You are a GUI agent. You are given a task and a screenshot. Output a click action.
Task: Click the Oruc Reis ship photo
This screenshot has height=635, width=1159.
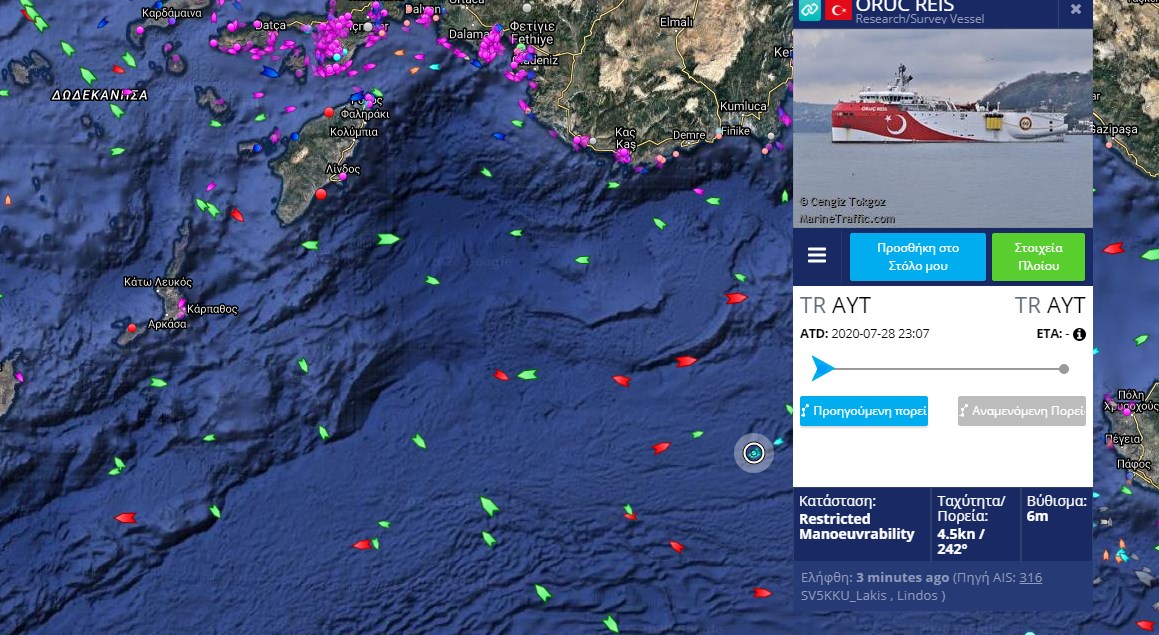(942, 128)
